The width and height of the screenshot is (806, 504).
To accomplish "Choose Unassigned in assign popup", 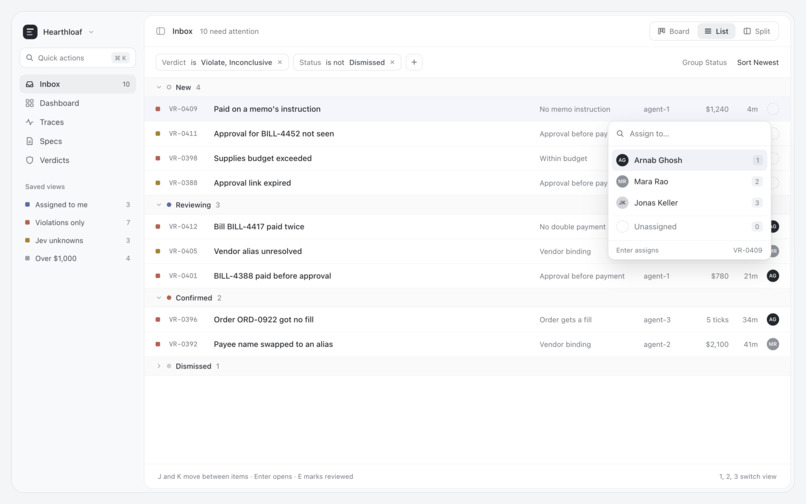I will (689, 226).
